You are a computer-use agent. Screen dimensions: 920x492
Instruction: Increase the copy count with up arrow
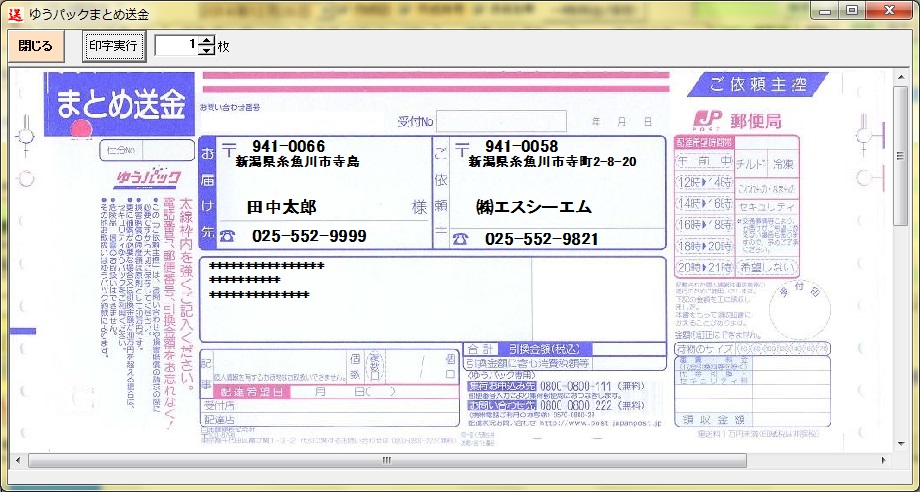207,41
